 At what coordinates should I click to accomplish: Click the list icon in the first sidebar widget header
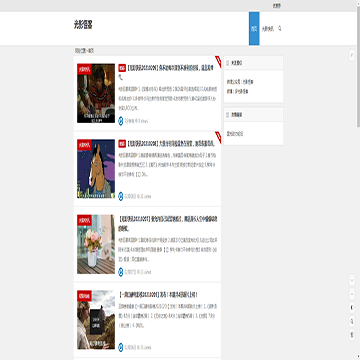pyautogui.click(x=228, y=63)
